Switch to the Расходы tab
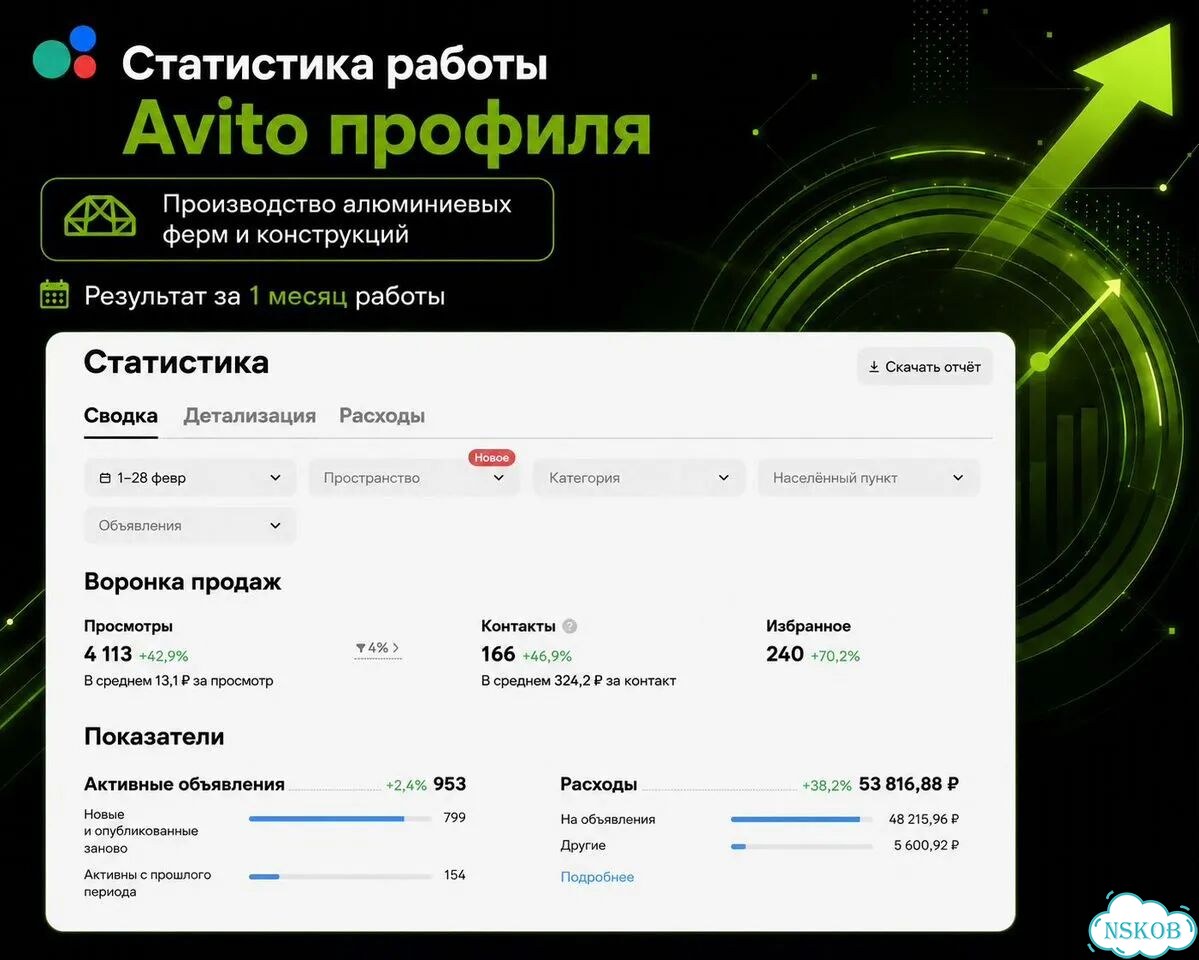The width and height of the screenshot is (1199, 960). coord(382,416)
